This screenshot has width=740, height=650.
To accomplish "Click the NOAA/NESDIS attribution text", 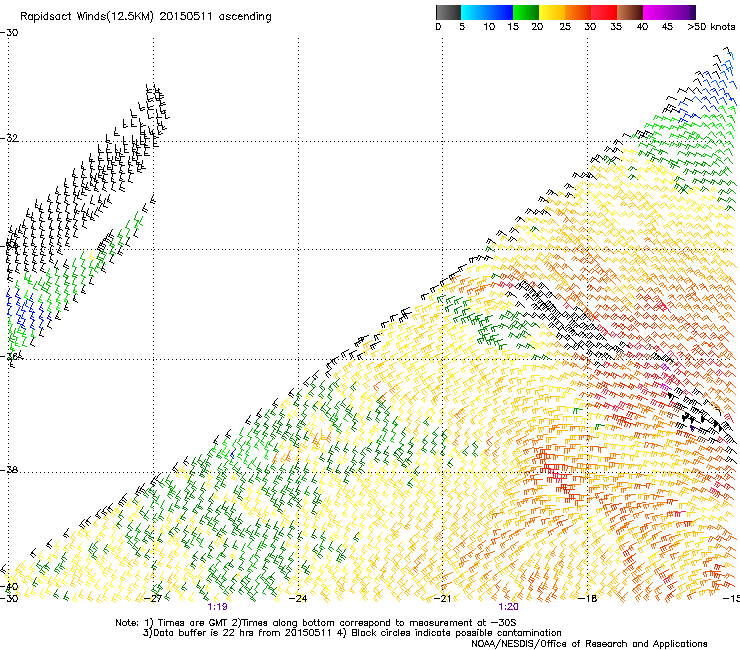I will pos(589,644).
